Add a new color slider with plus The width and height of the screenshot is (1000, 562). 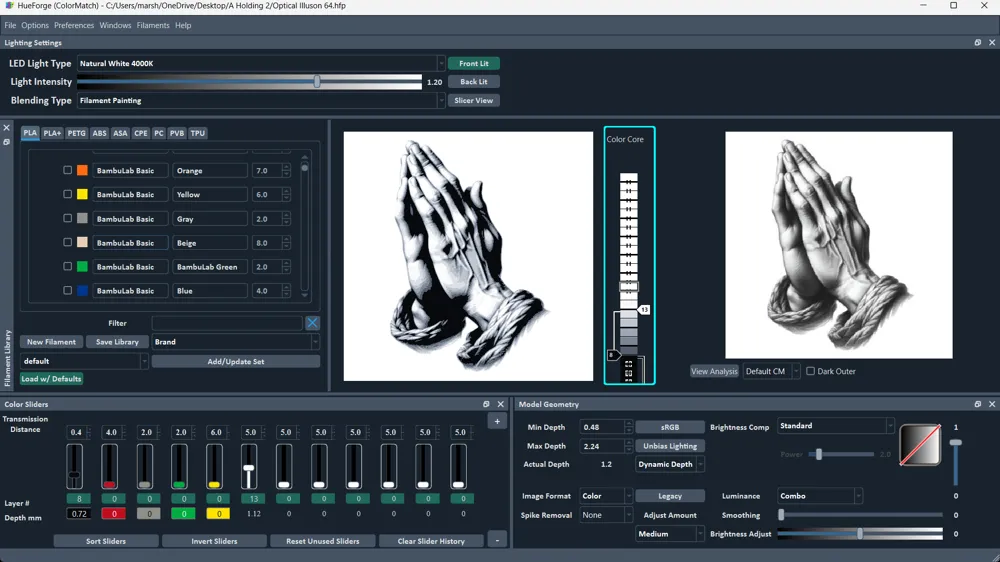[x=497, y=421]
